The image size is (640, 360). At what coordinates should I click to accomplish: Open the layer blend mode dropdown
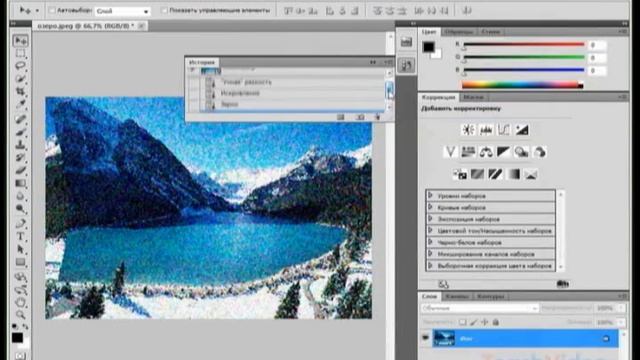[479, 308]
